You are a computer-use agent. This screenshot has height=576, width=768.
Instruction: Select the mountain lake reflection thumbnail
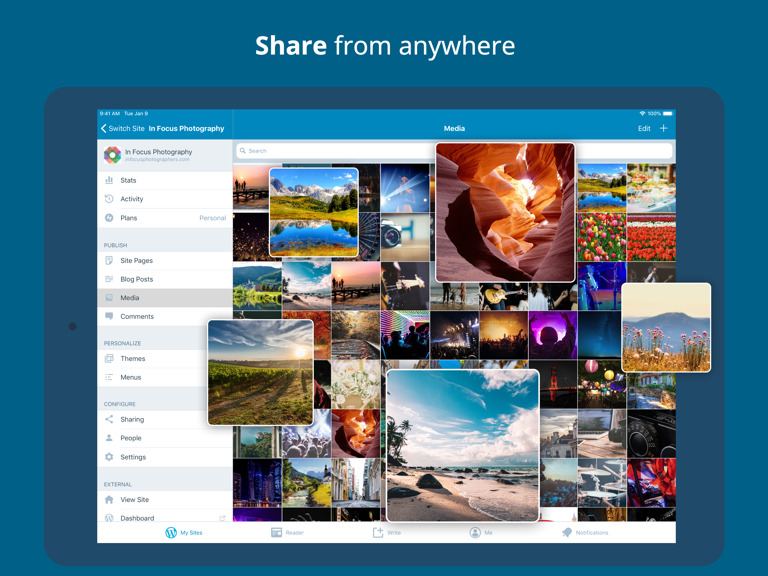pos(313,212)
